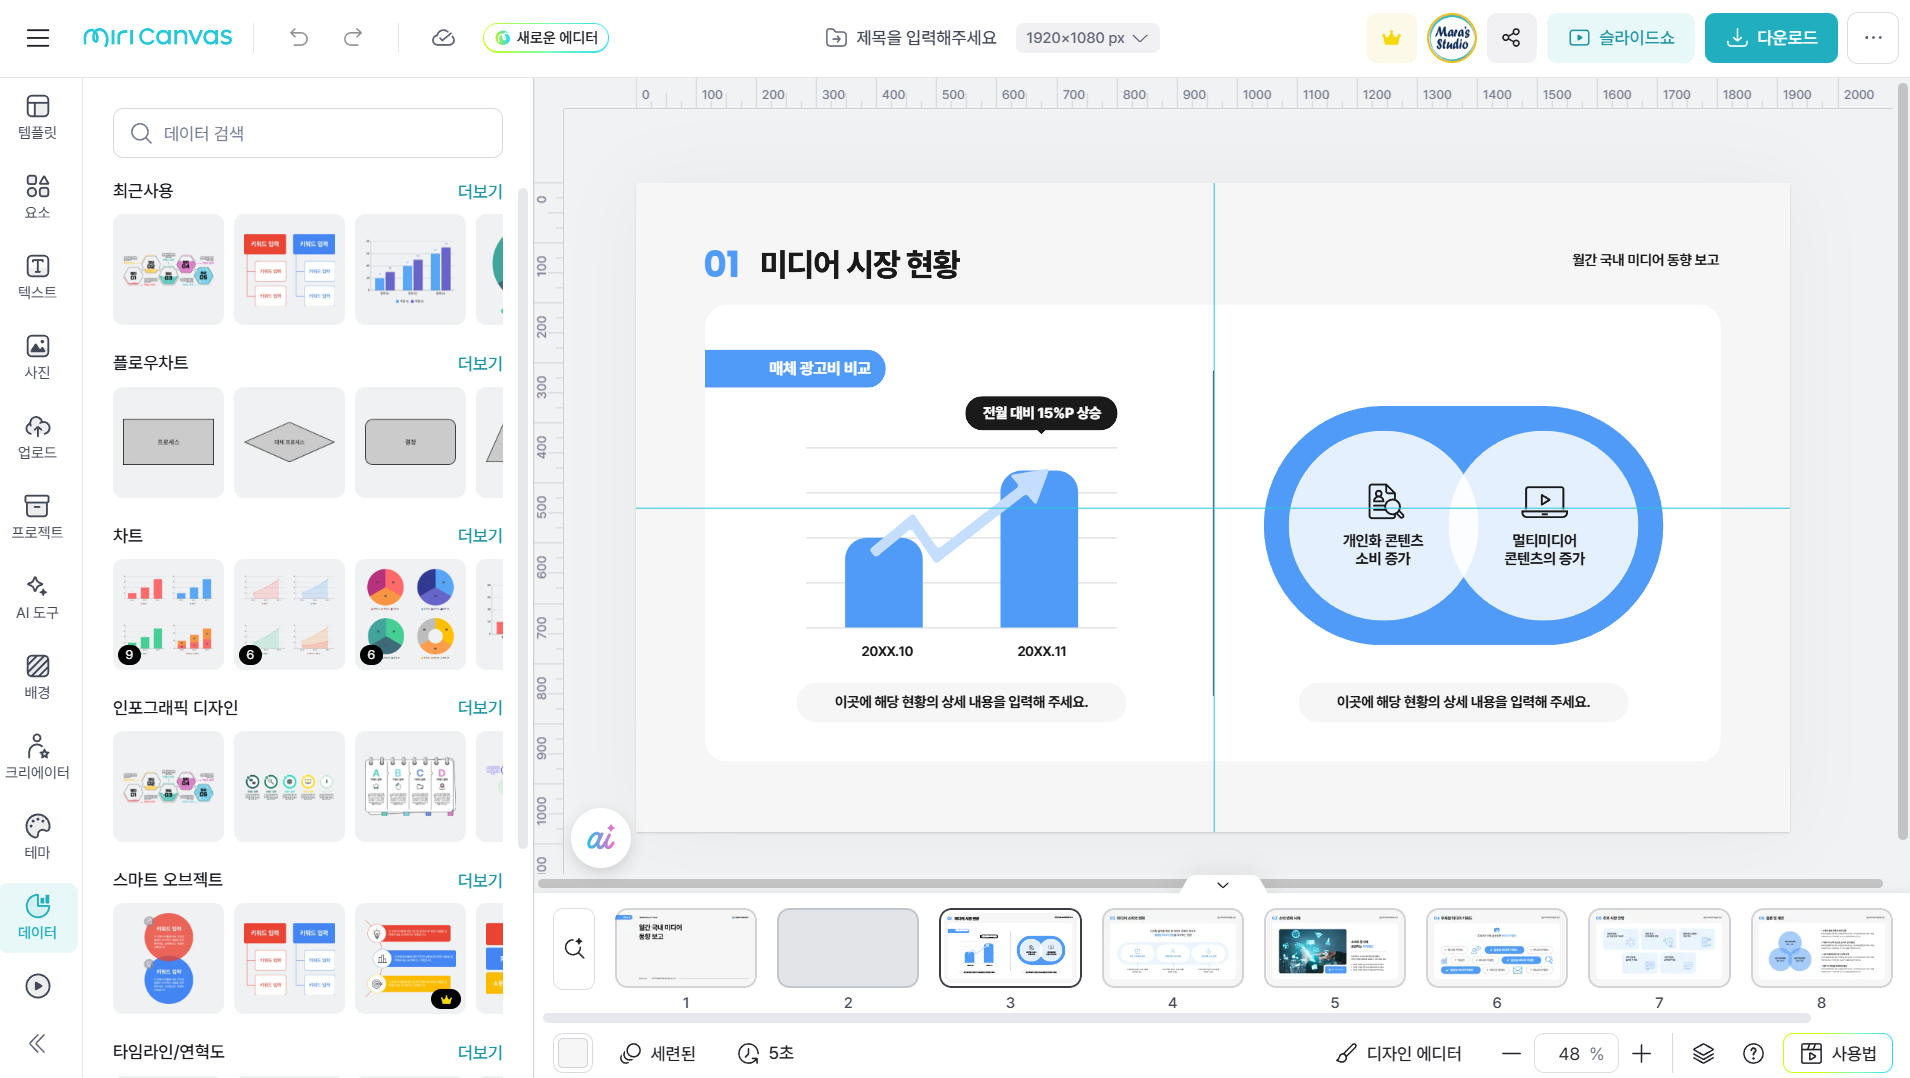Toggle the 새로운 에디터 switch

click(x=546, y=38)
